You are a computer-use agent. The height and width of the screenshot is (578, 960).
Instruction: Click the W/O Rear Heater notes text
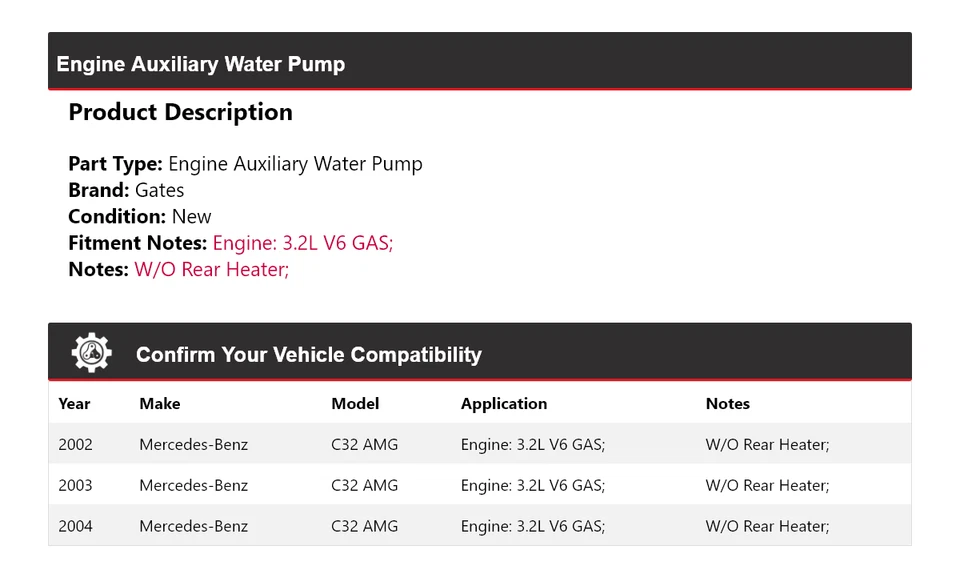[211, 269]
